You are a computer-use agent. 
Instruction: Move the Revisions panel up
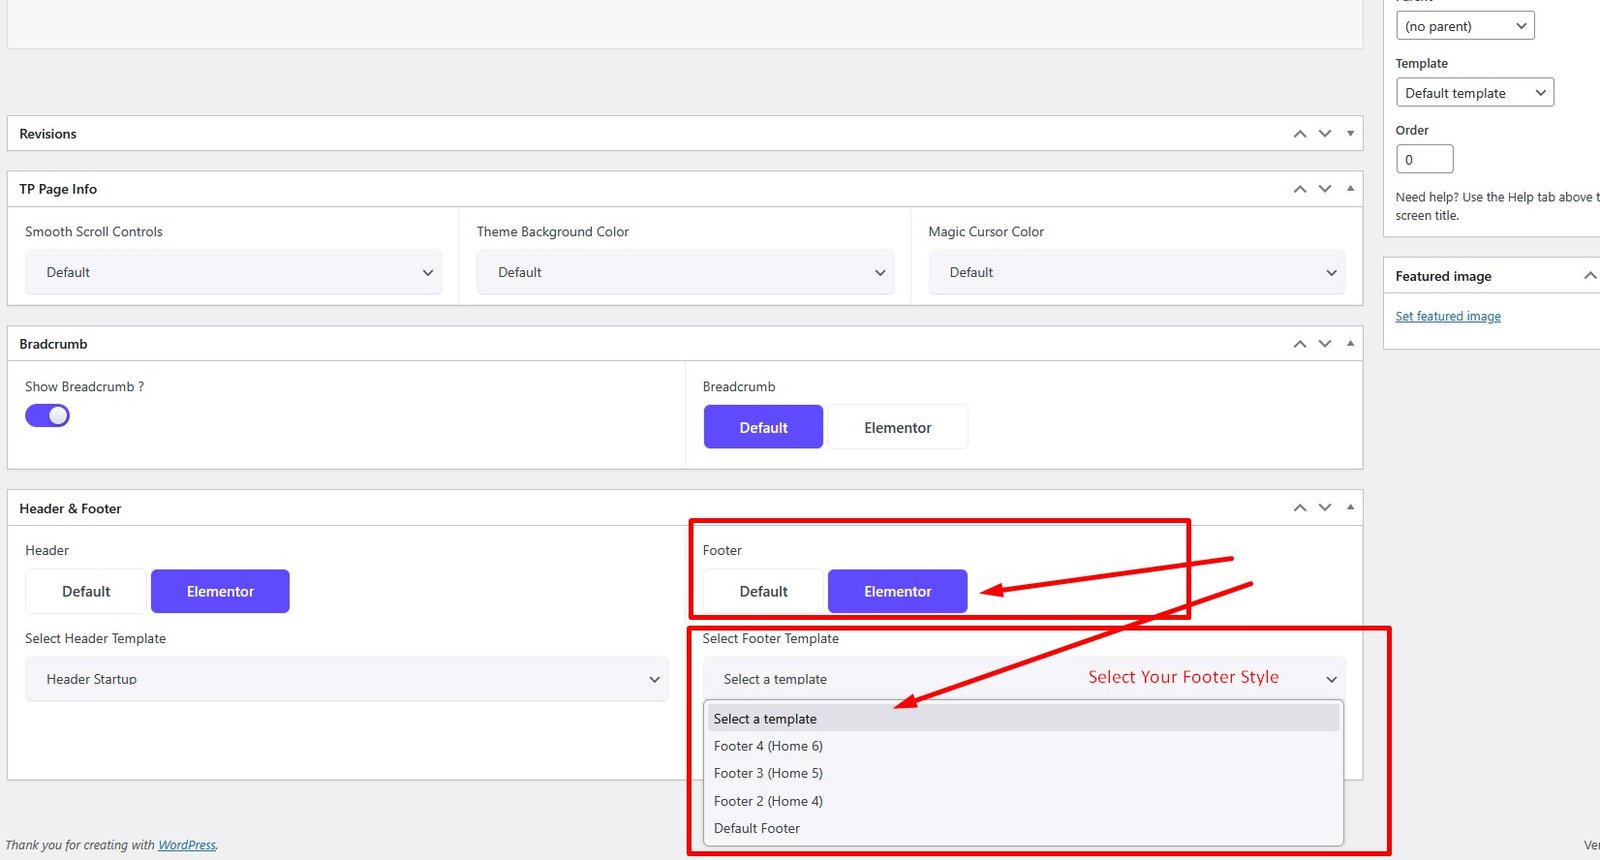(x=1299, y=134)
